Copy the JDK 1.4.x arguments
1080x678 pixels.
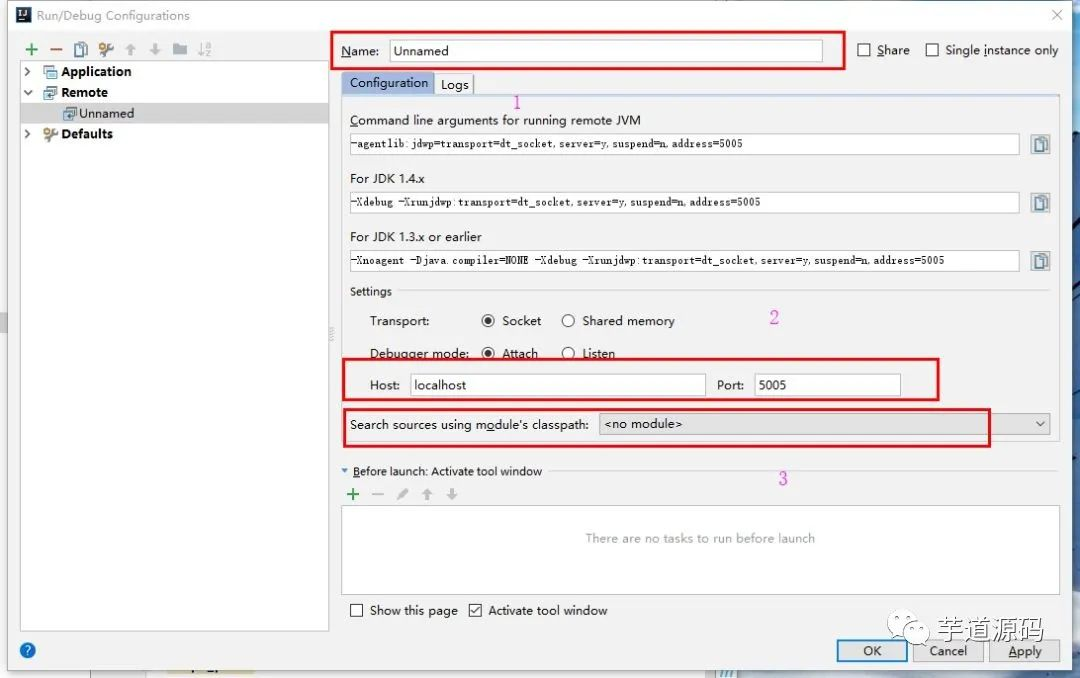click(x=1040, y=203)
